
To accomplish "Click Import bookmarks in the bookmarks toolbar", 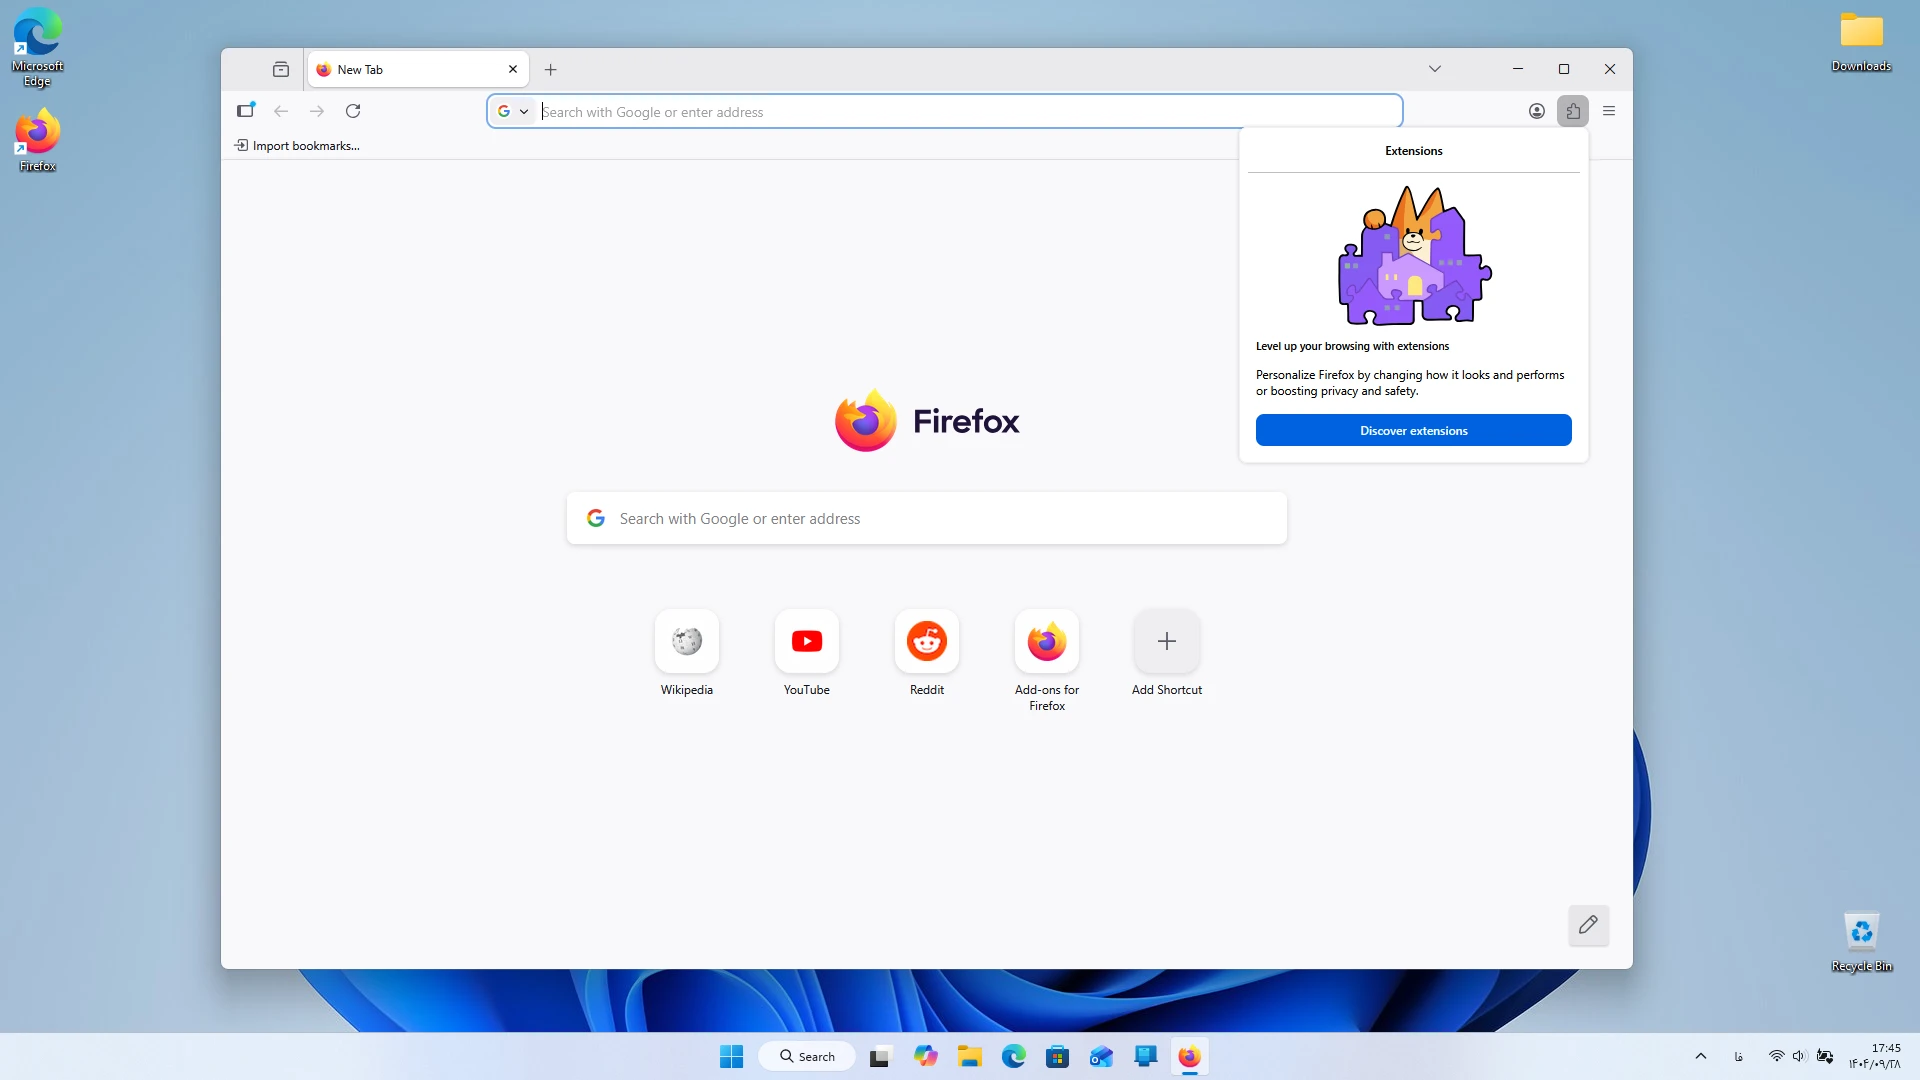I will tap(297, 146).
